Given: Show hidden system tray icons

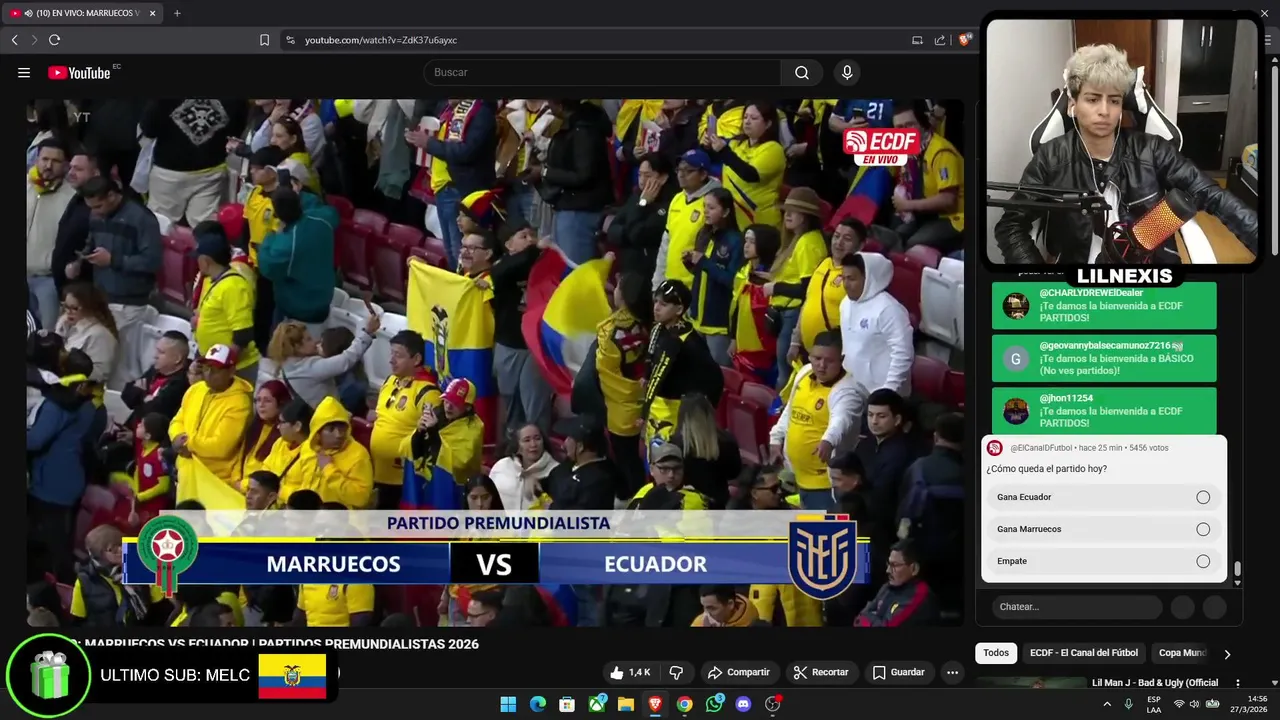Looking at the screenshot, I should click(1106, 704).
